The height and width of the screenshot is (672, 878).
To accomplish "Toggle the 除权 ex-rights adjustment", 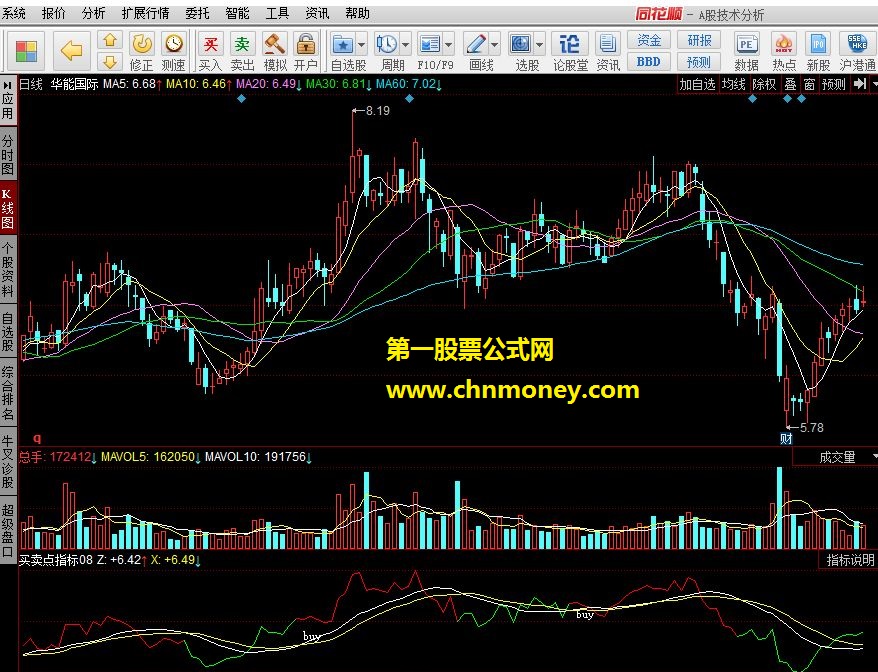I will pos(764,85).
